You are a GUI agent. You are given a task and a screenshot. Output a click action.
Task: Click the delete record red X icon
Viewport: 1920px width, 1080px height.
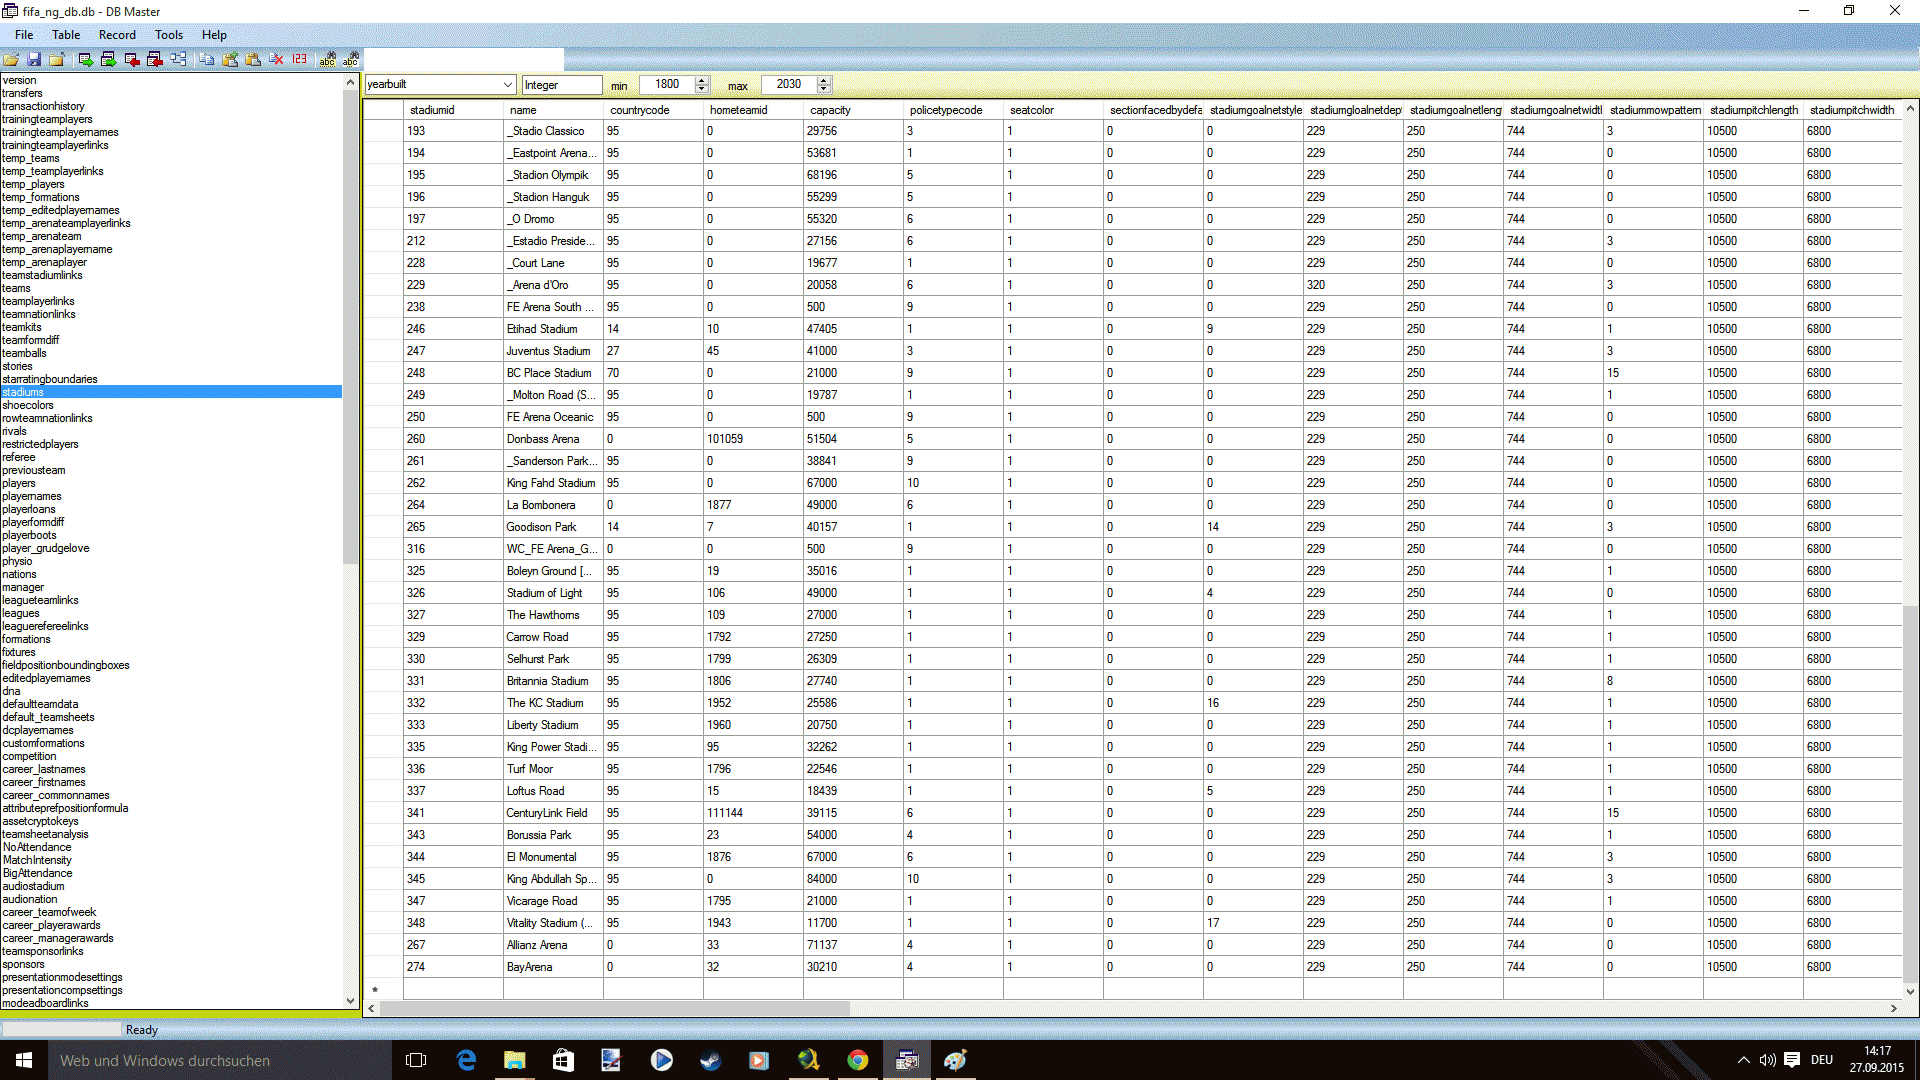(276, 60)
